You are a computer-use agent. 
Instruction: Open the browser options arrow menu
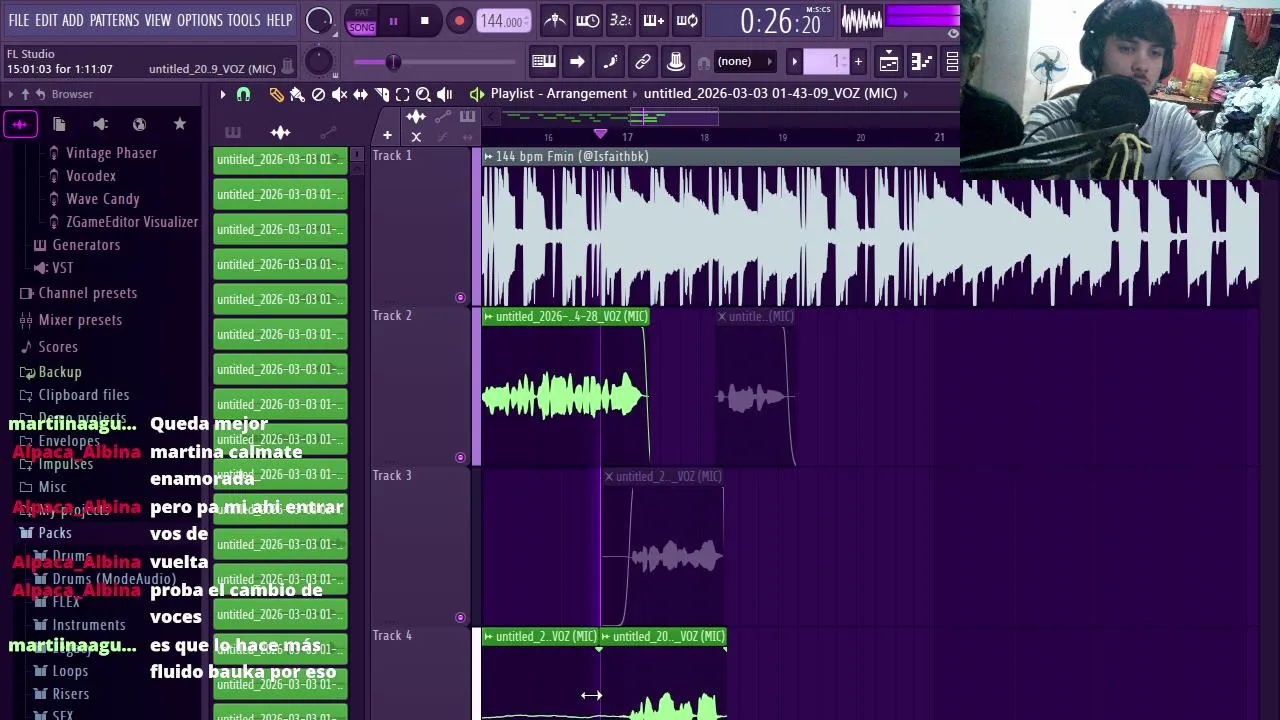11,94
